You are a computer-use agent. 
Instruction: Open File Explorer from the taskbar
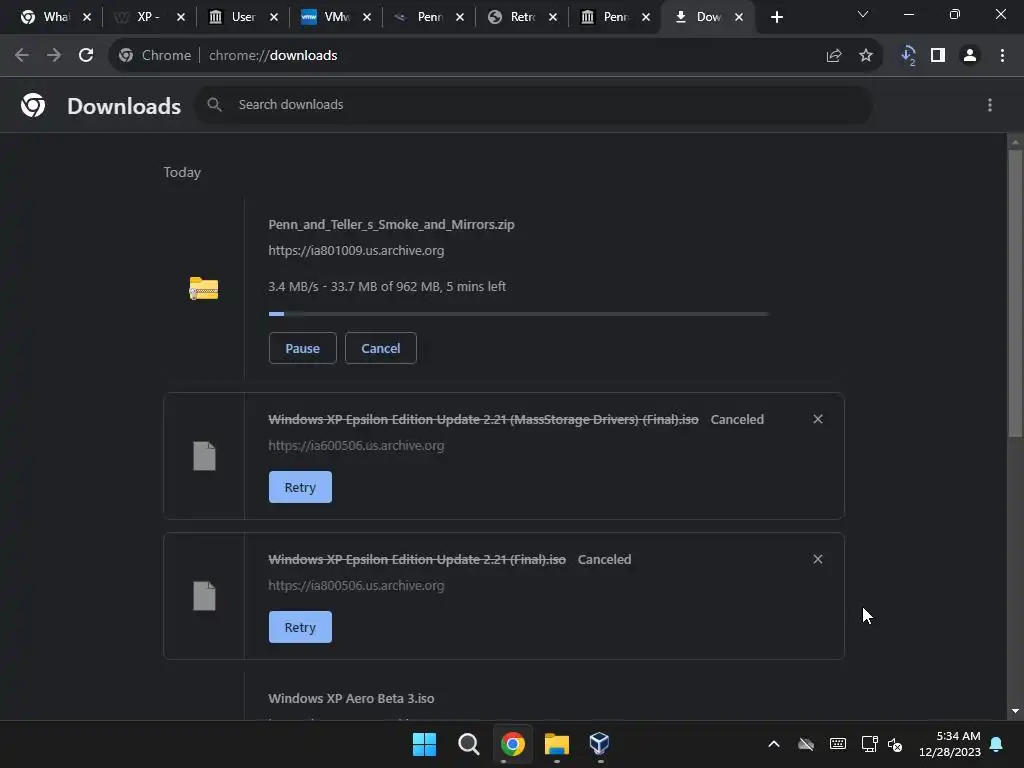(x=556, y=744)
